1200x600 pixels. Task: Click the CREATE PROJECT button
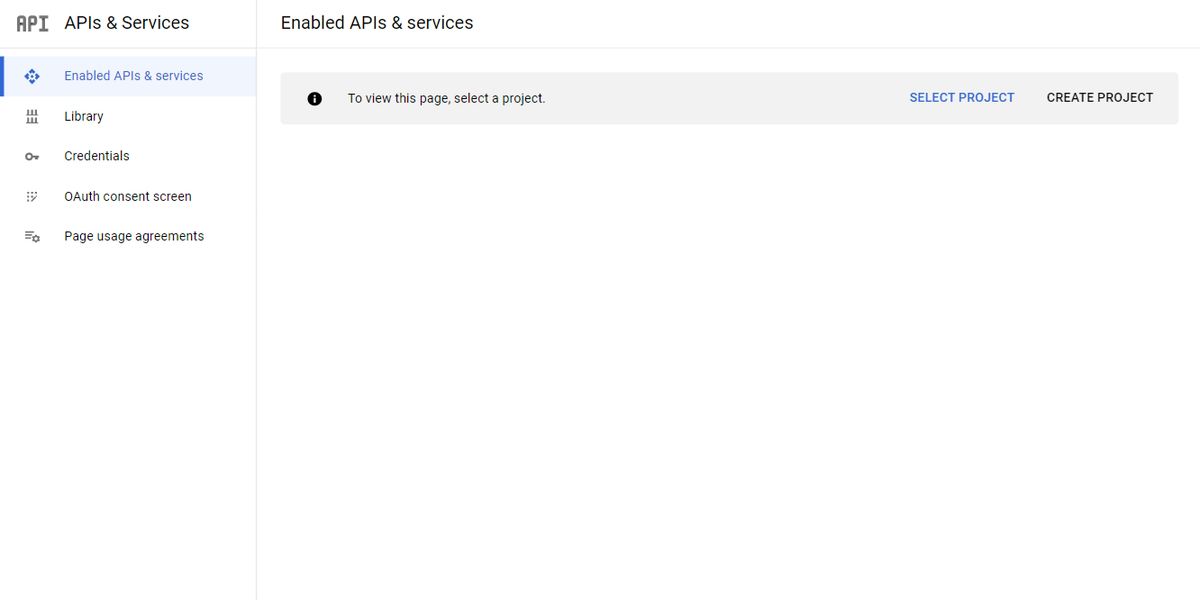[x=1100, y=98]
